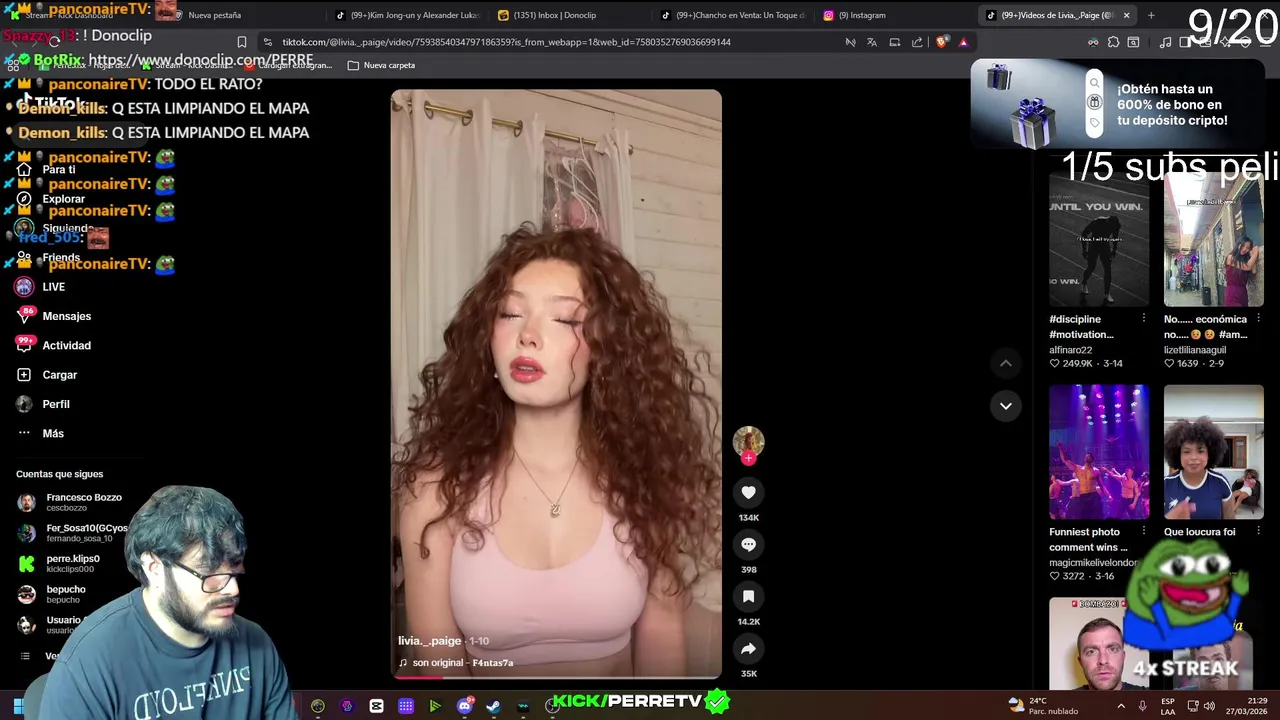Screen dimensions: 1280x720
Task: Open Actividad notifications in sidebar
Action: pos(54,345)
